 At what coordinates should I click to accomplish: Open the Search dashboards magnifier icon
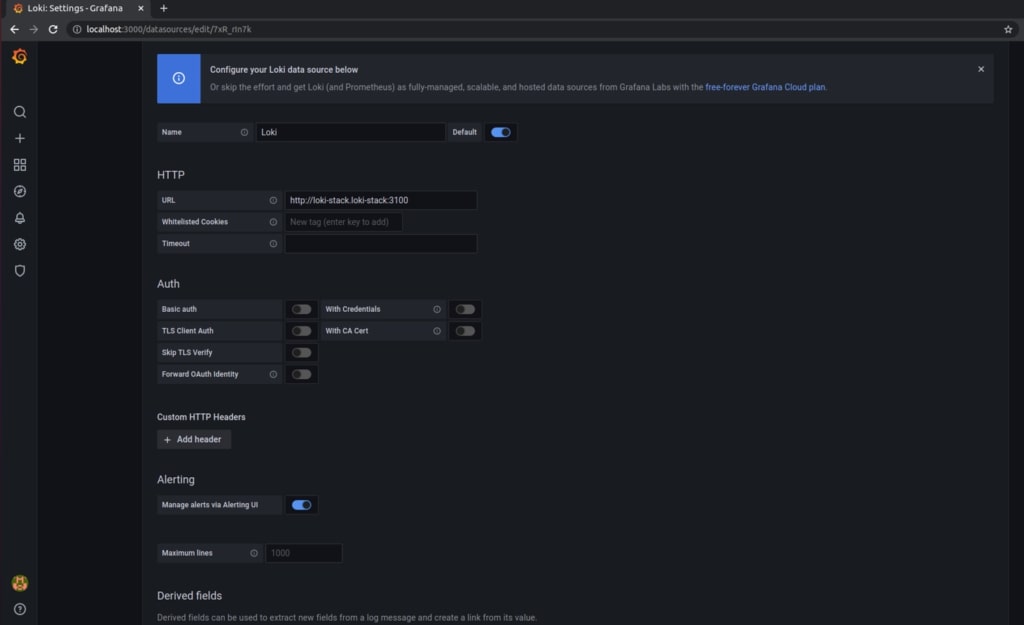pos(19,112)
